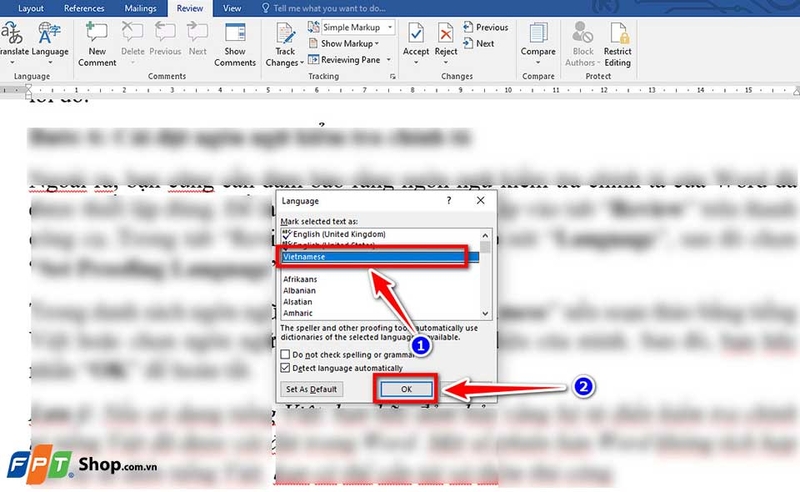The width and height of the screenshot is (800, 492).
Task: Jump to the Next change
Action: pos(479,43)
